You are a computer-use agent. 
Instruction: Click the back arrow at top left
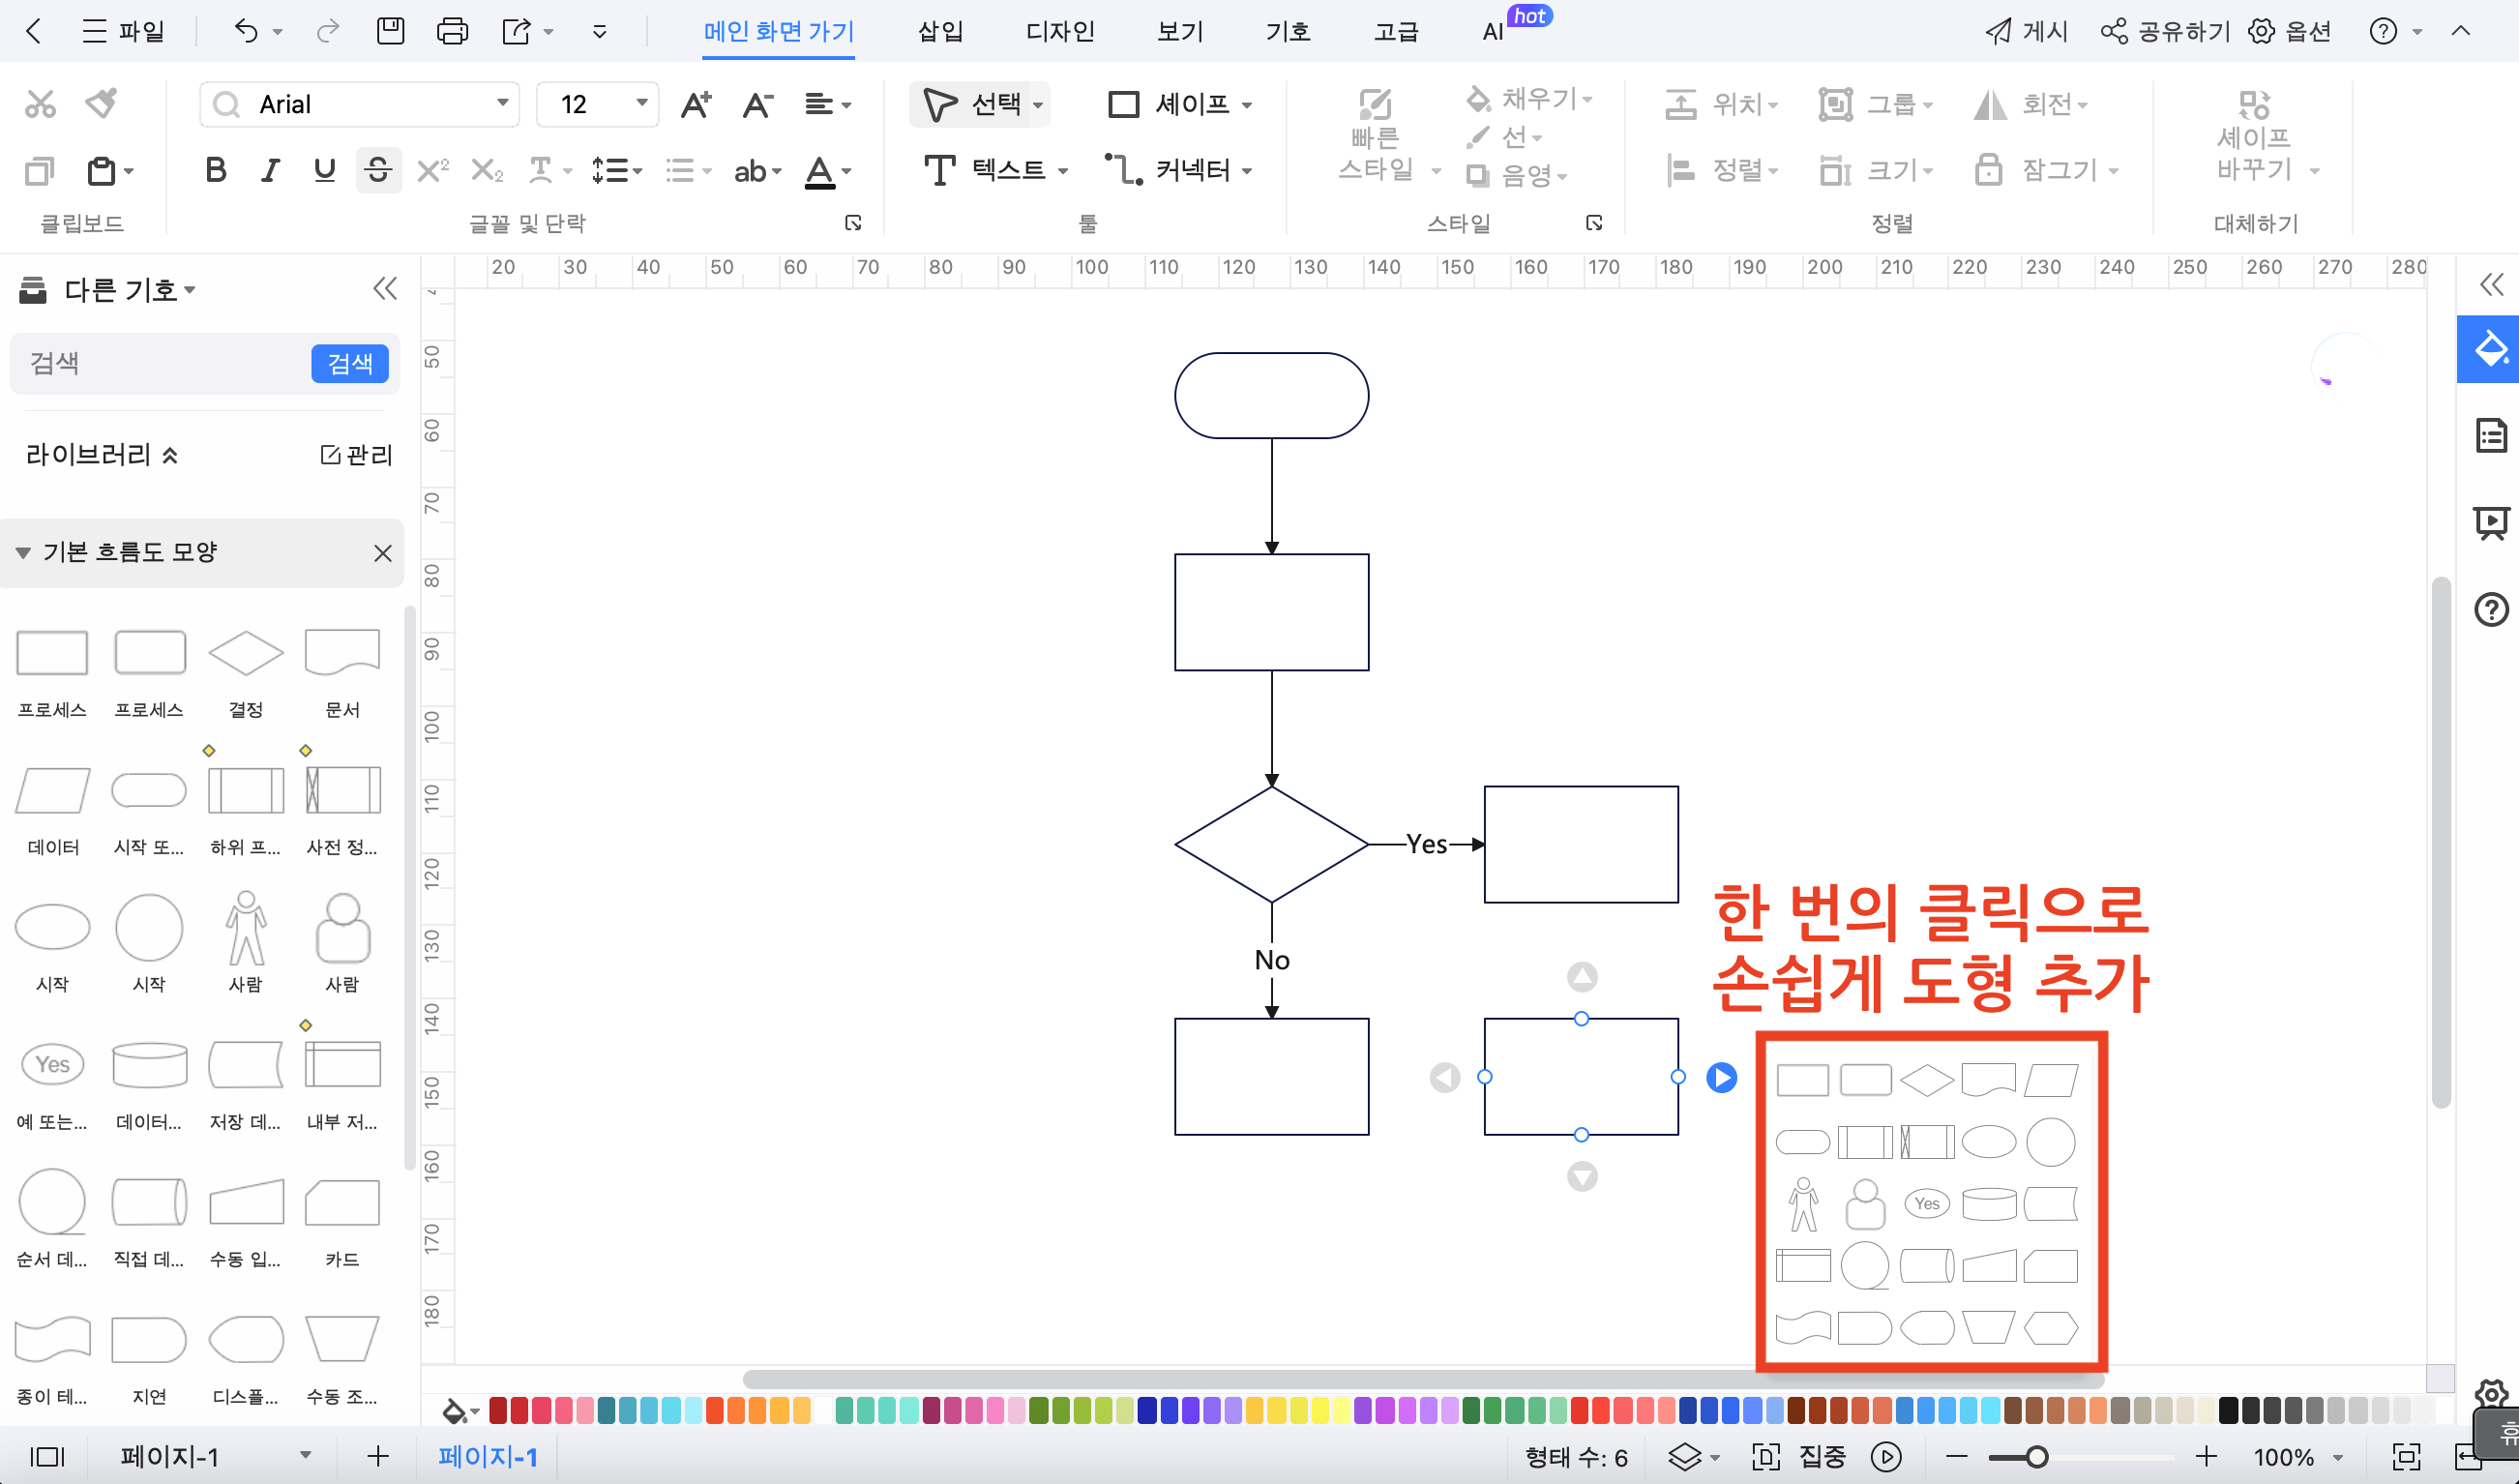pos(33,31)
